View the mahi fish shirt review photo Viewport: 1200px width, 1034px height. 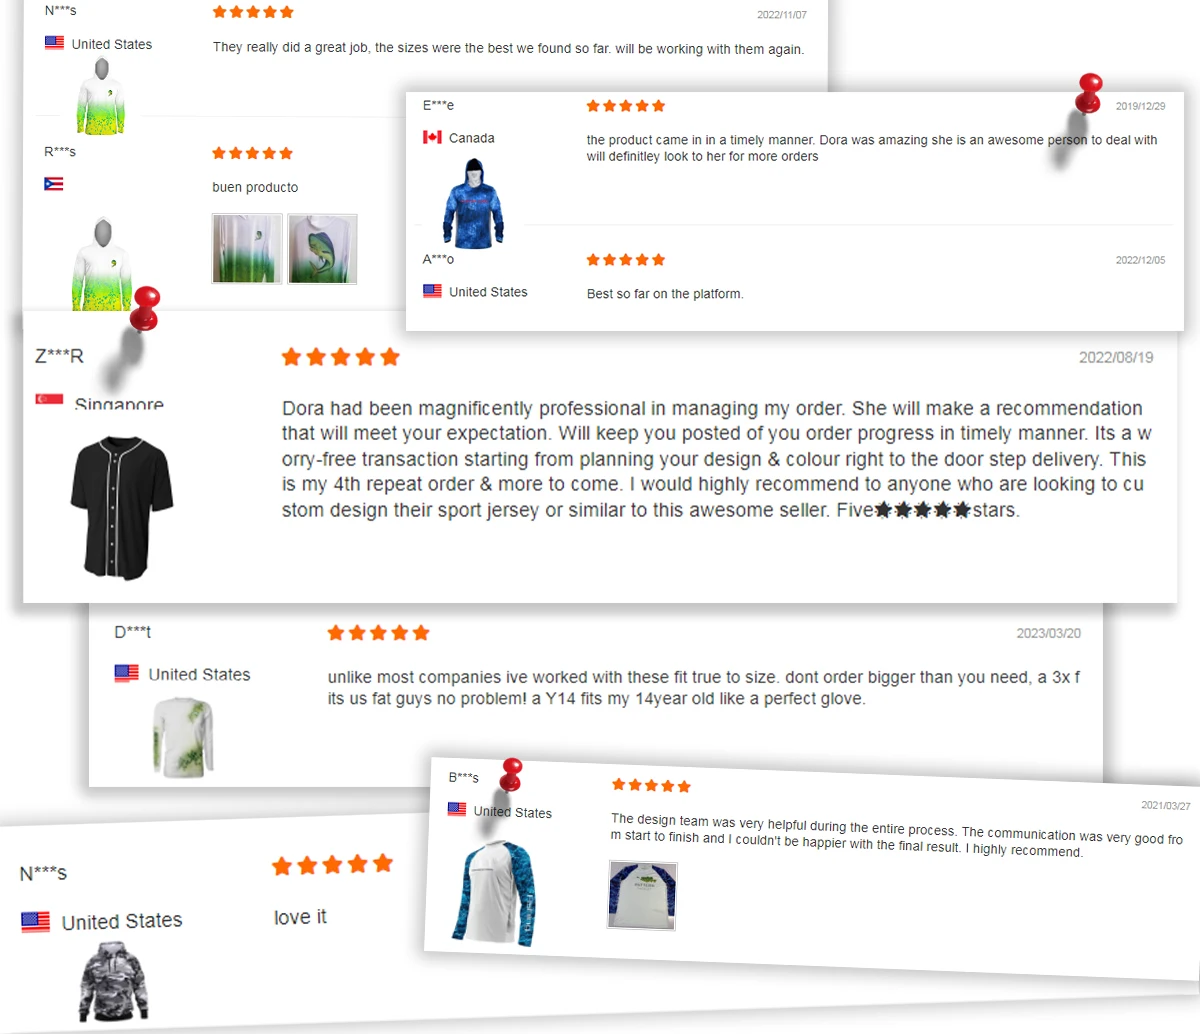[x=322, y=248]
